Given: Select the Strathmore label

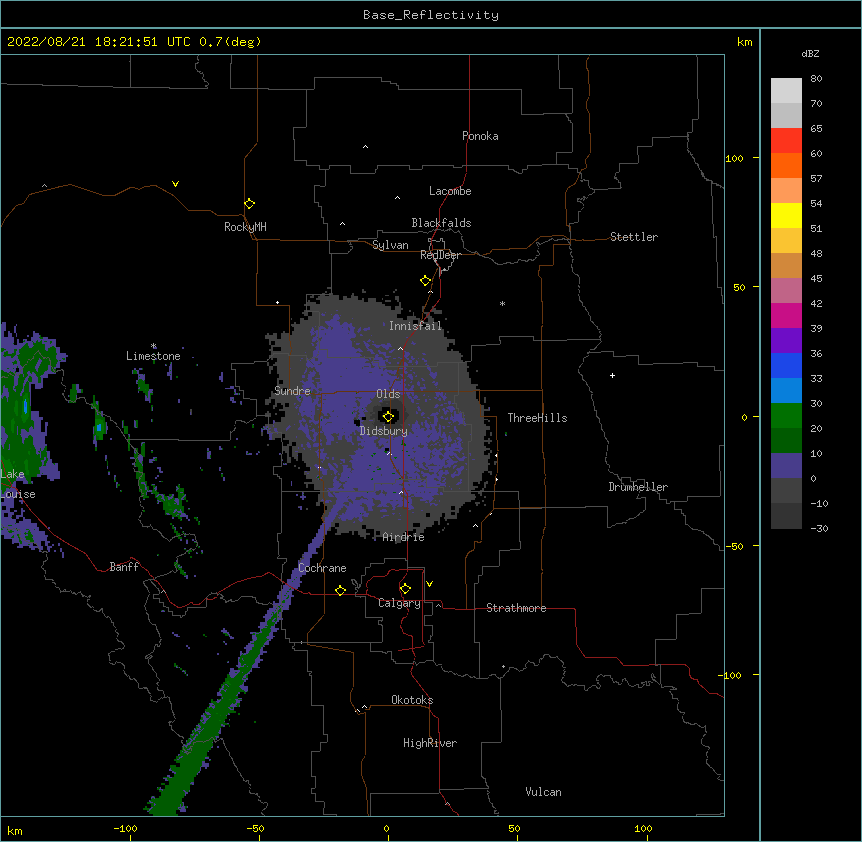Looking at the screenshot, I should point(516,608).
